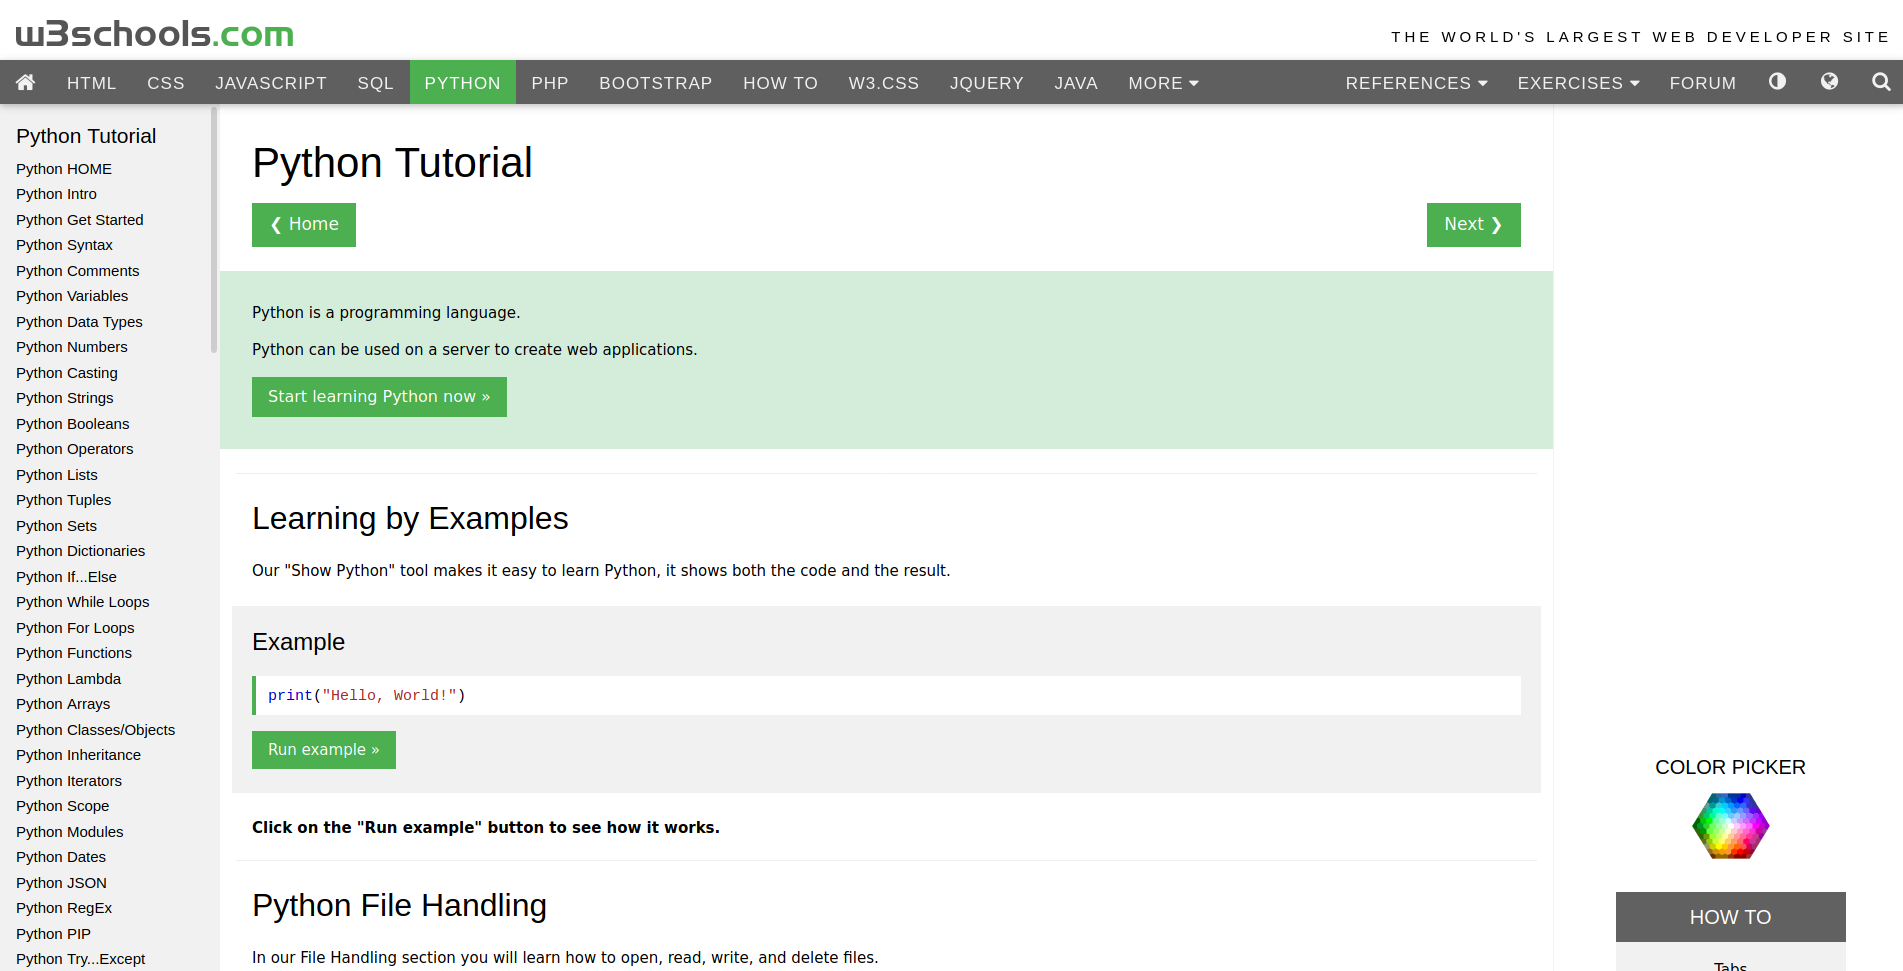Open Python Try...Except link

click(81, 959)
